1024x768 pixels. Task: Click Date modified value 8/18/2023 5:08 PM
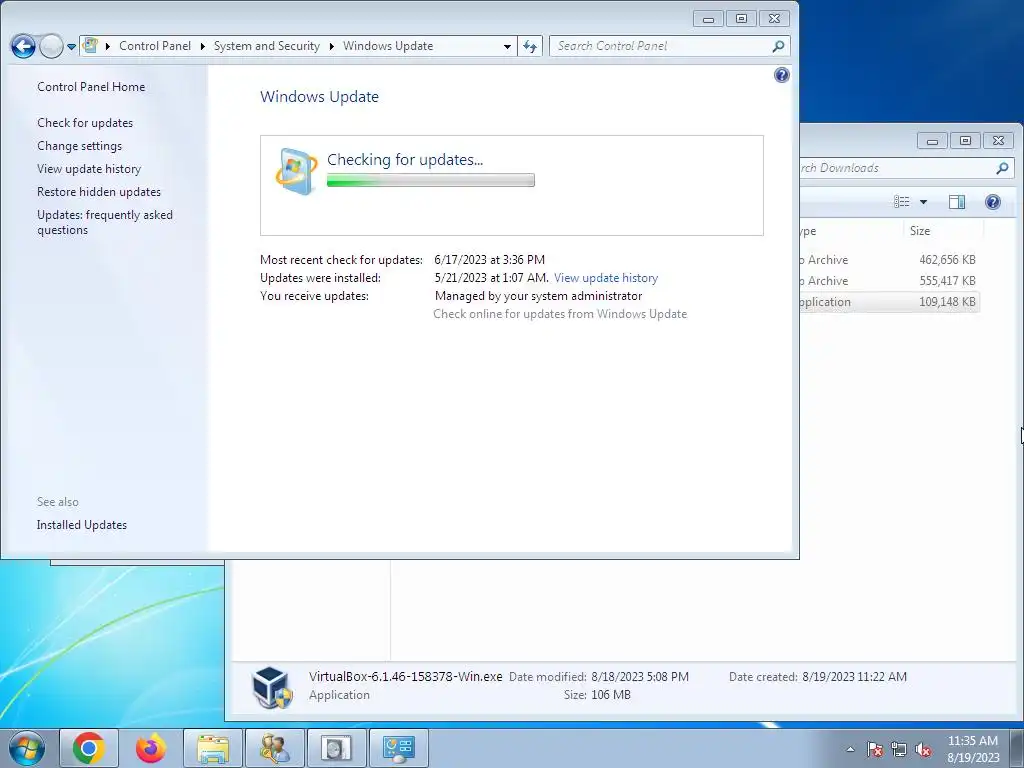[x=640, y=677]
